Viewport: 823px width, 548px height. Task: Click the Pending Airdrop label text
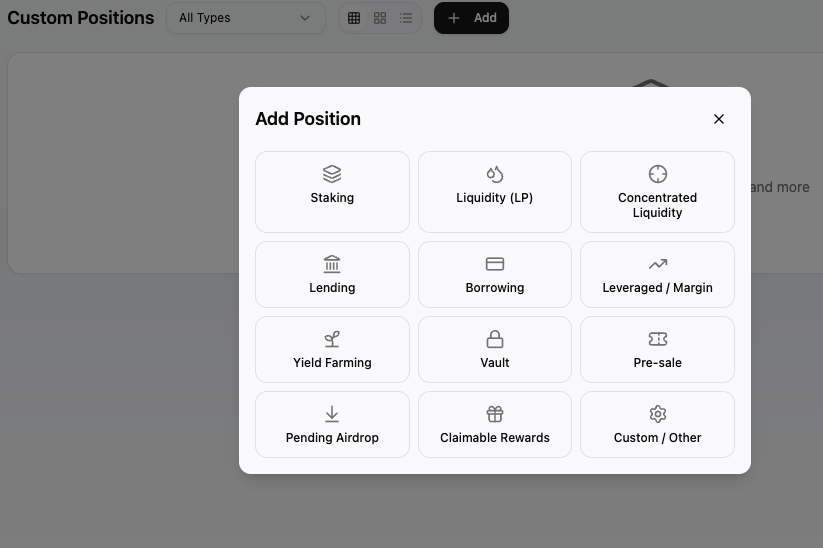click(332, 438)
